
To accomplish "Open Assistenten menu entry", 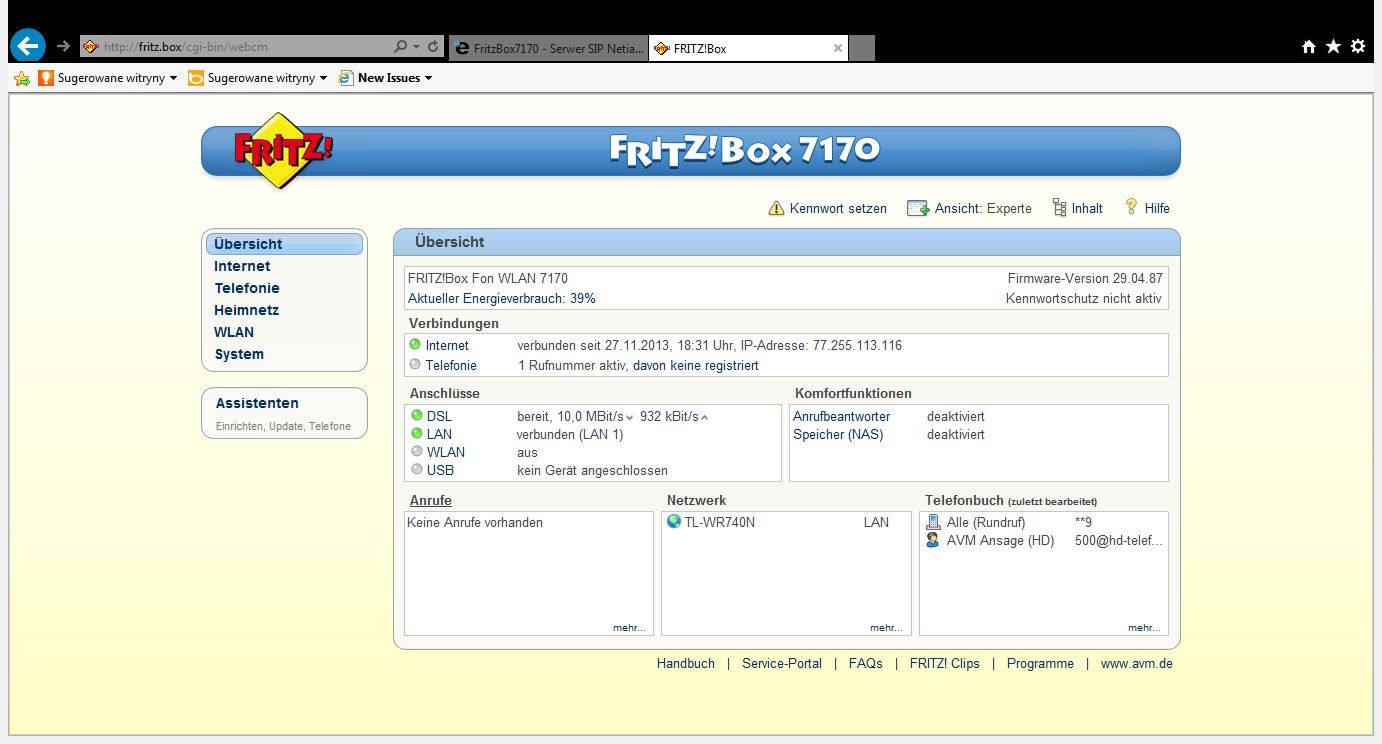I will coord(257,403).
